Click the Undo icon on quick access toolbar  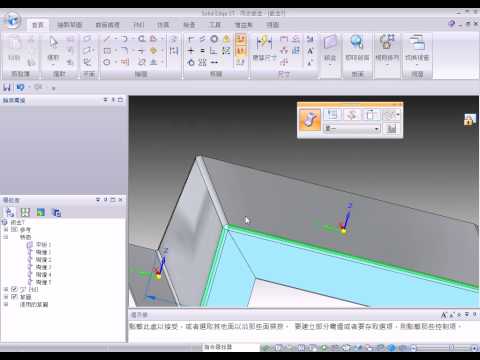[20, 87]
